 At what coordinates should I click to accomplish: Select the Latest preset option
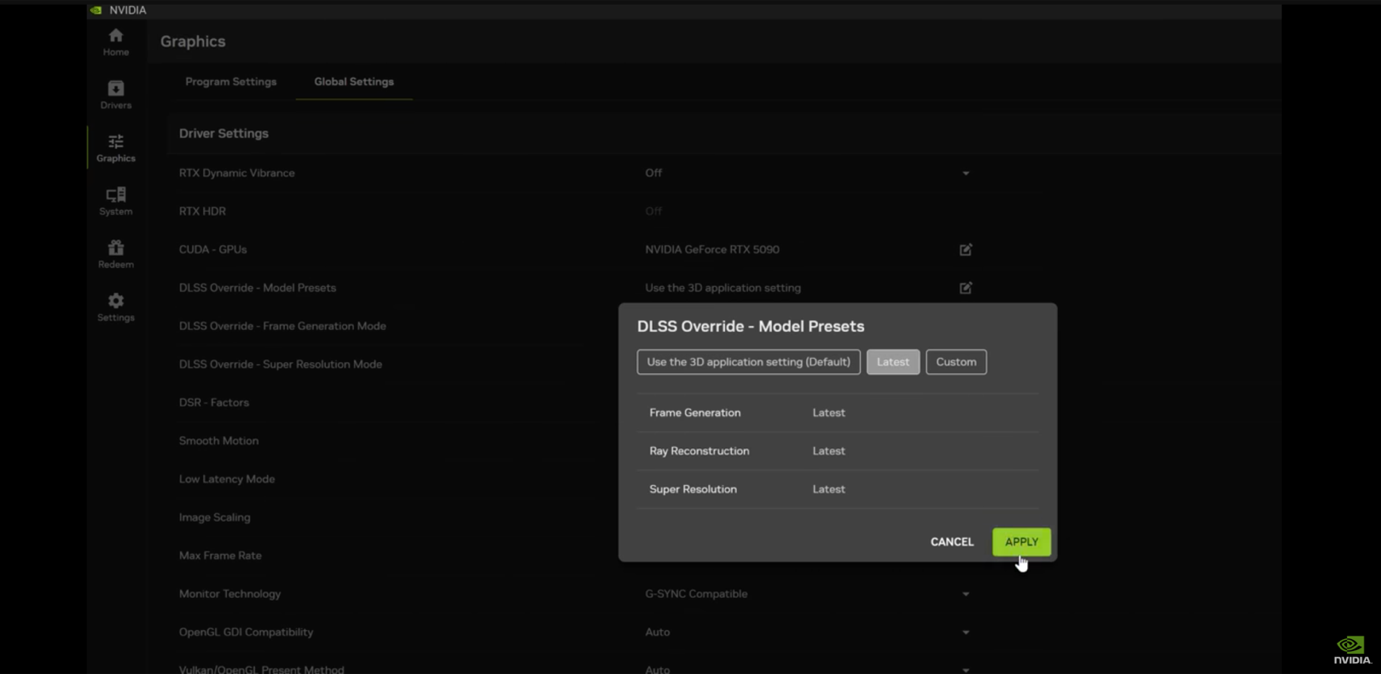coord(892,362)
